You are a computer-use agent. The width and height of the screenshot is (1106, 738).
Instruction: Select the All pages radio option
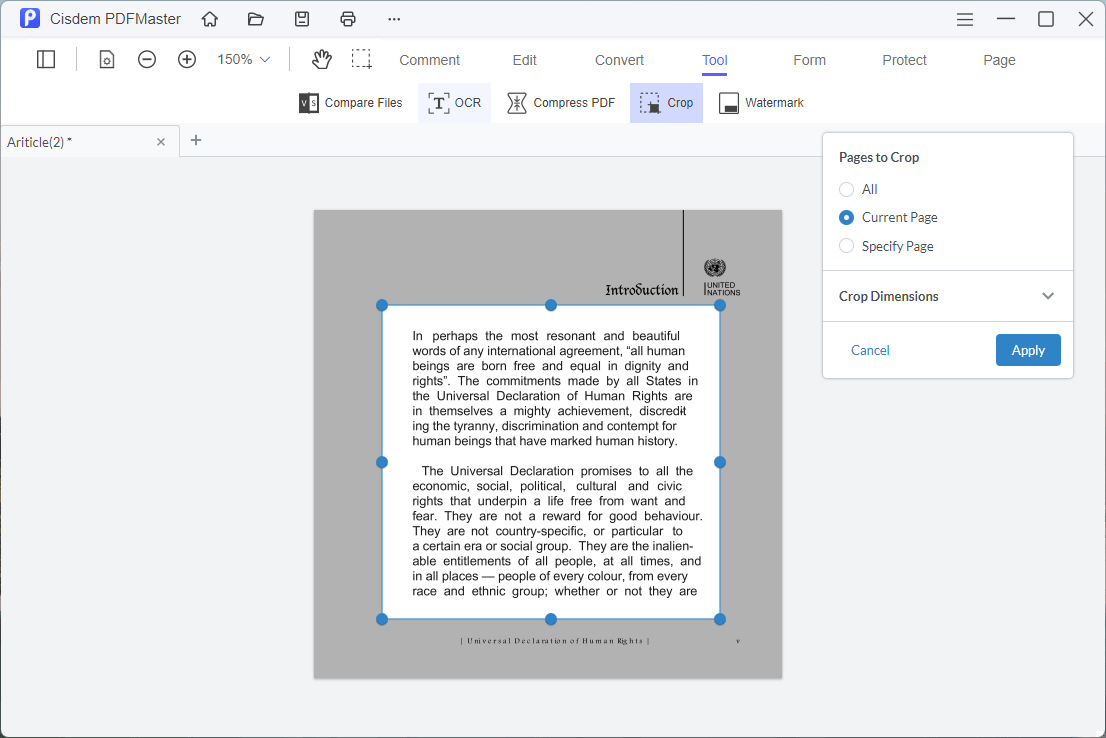point(847,189)
